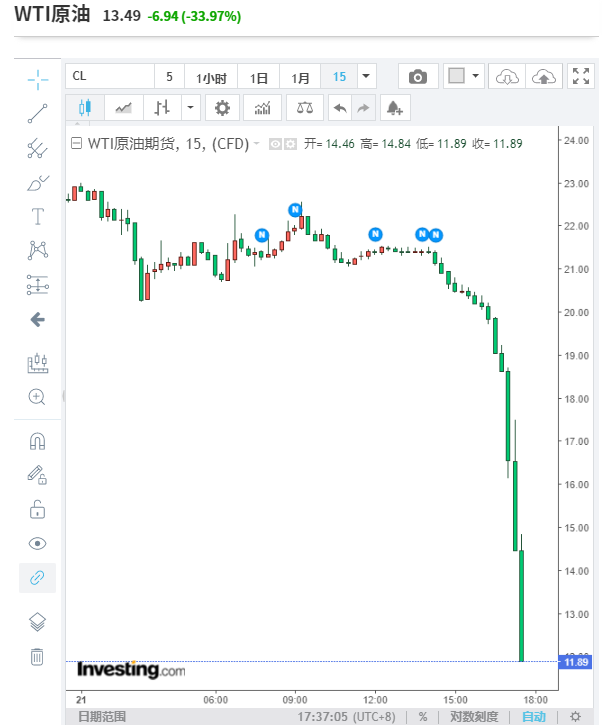Viewport: 607px width, 725px height.
Task: Switch to the 1小时 interval
Action: click(x=211, y=77)
